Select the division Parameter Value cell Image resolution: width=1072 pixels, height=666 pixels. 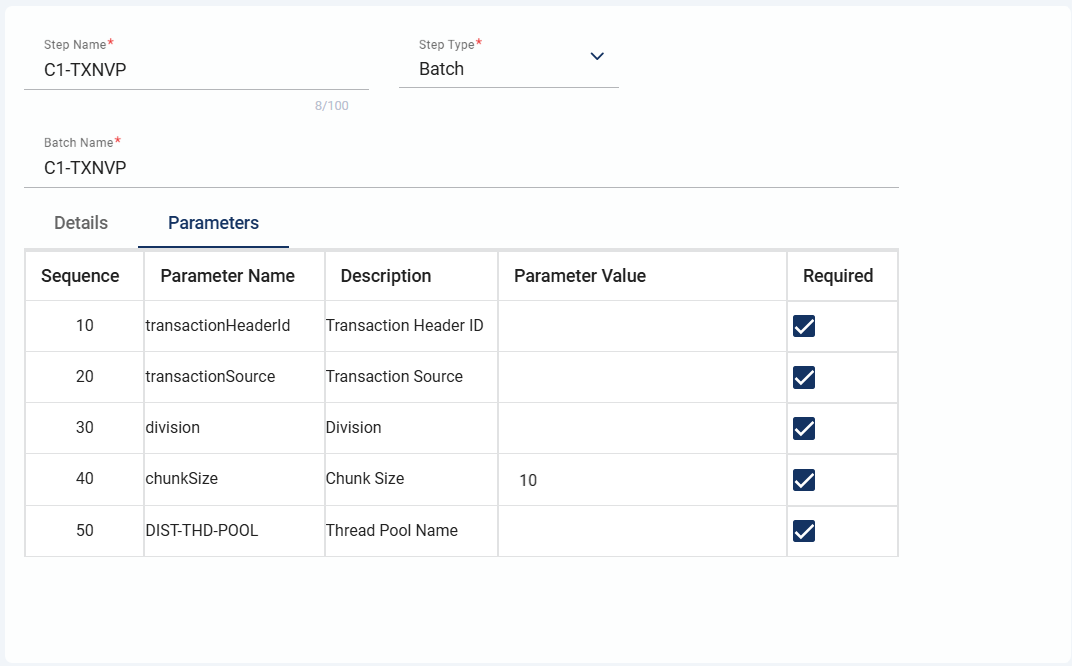pyautogui.click(x=642, y=428)
